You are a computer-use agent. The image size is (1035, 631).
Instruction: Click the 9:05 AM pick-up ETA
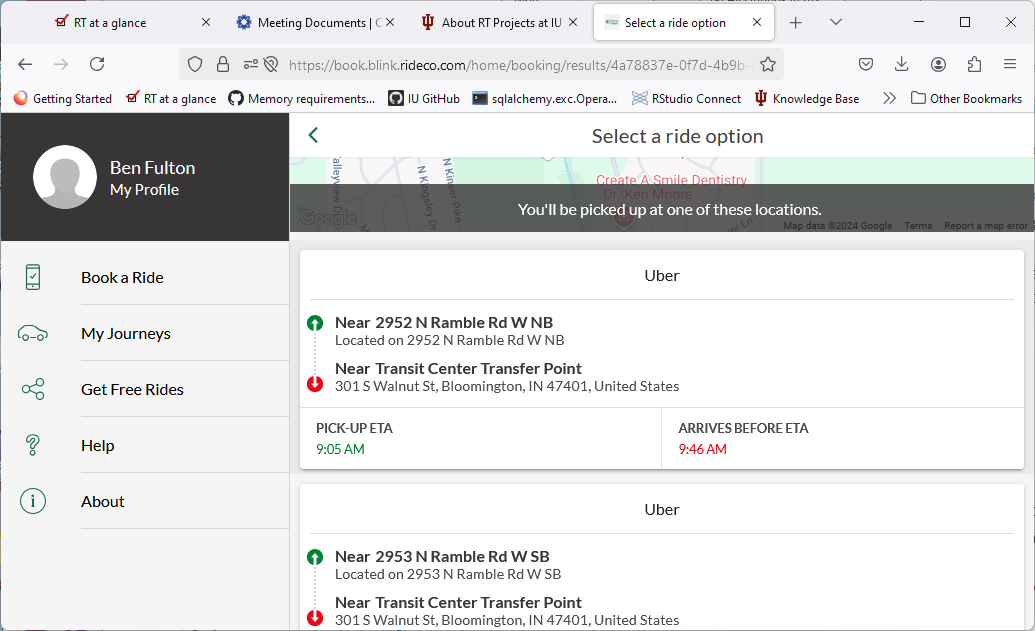341,449
